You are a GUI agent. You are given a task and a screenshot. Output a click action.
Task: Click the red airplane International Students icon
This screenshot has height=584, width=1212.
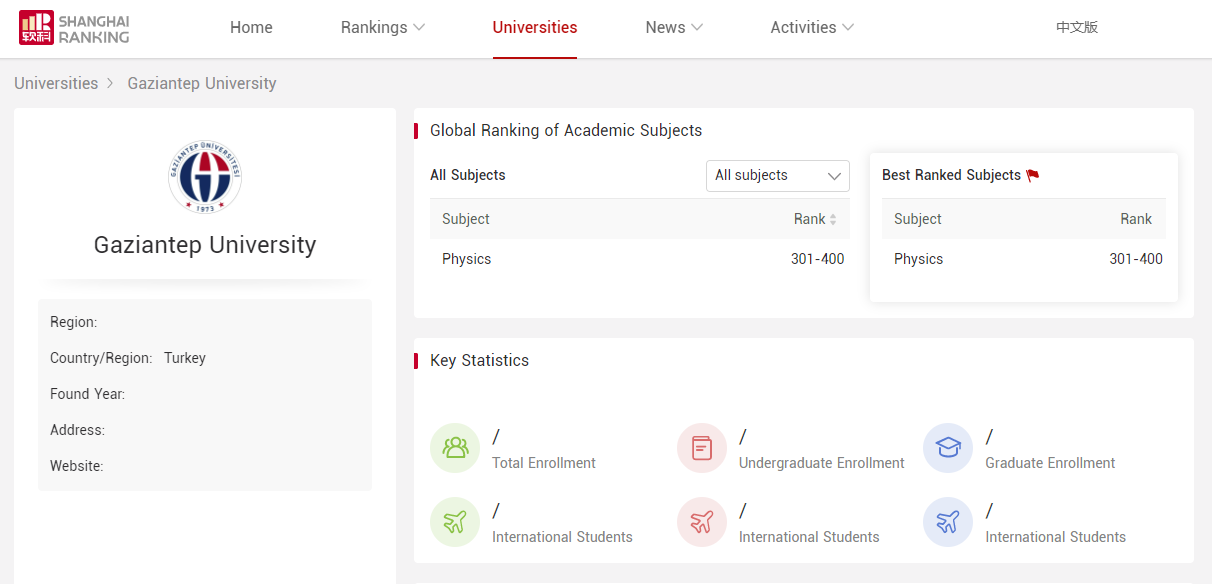[x=702, y=522]
